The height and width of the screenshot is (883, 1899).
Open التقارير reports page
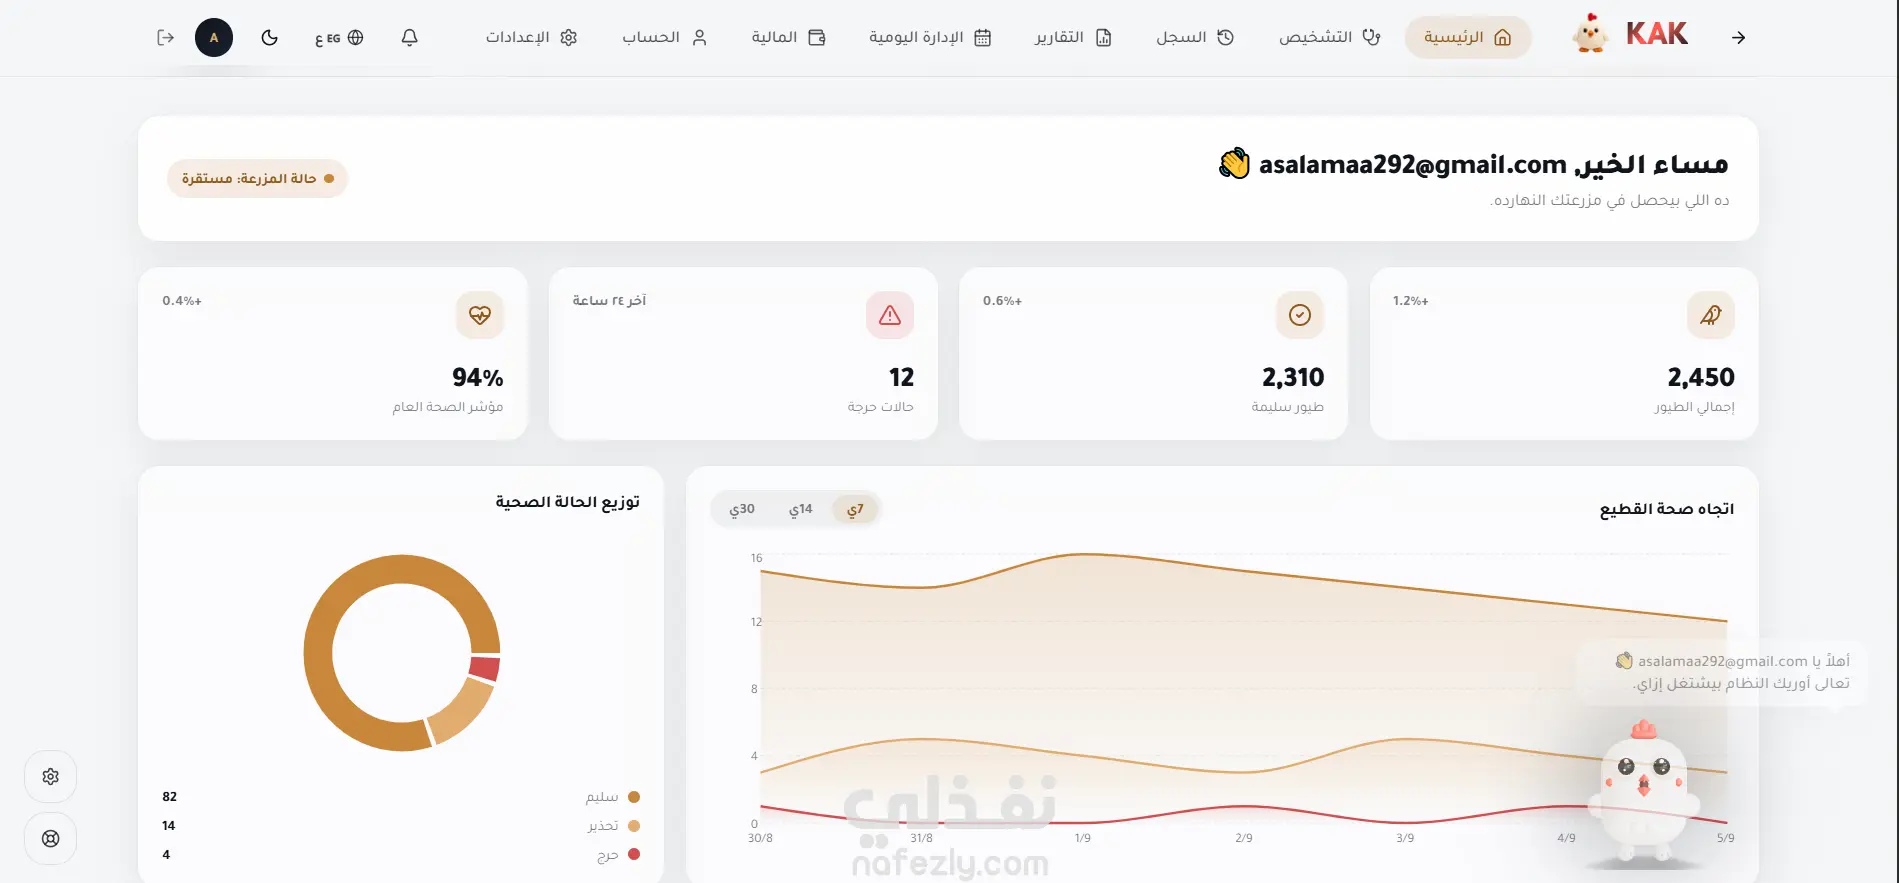(x=1073, y=37)
